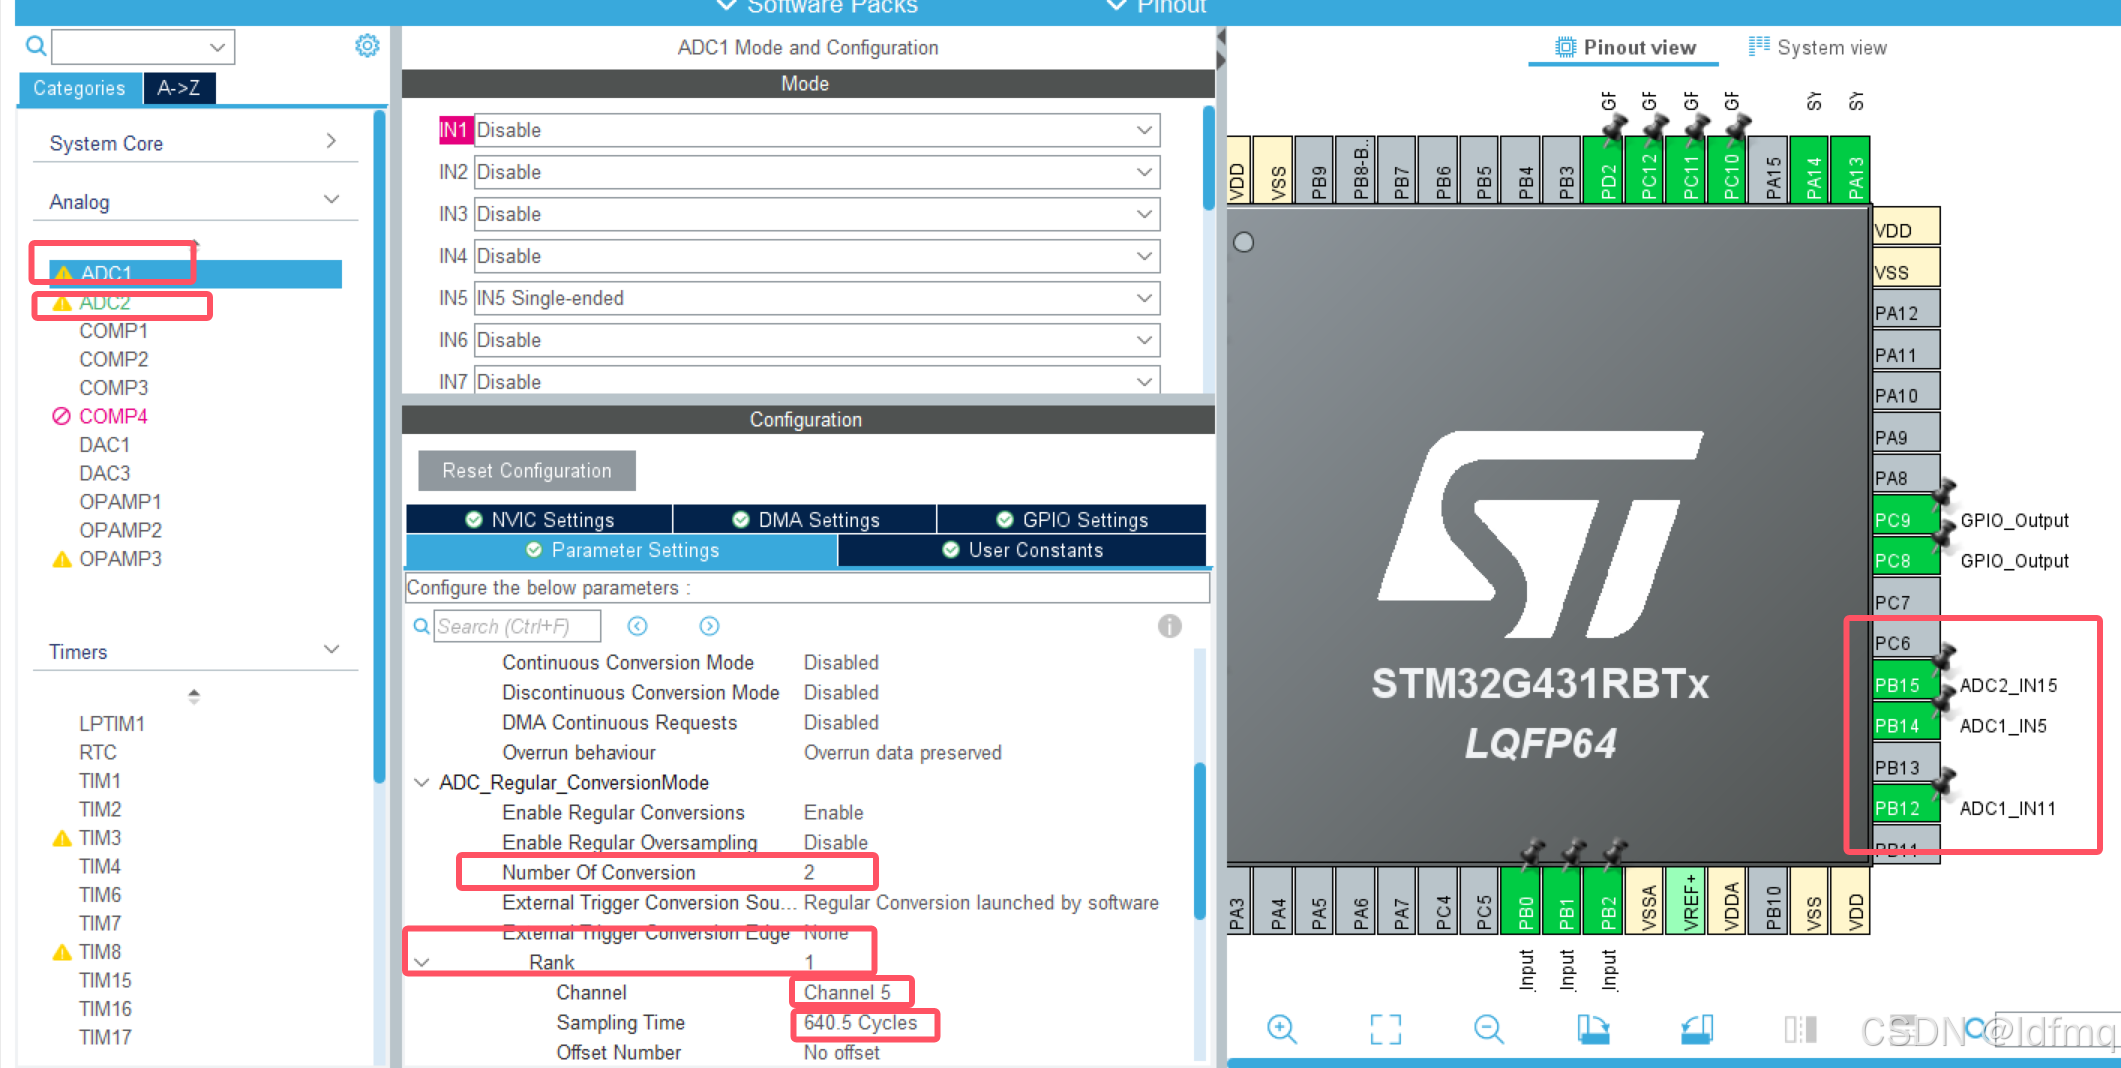Open the Pinout menu

[1157, 8]
